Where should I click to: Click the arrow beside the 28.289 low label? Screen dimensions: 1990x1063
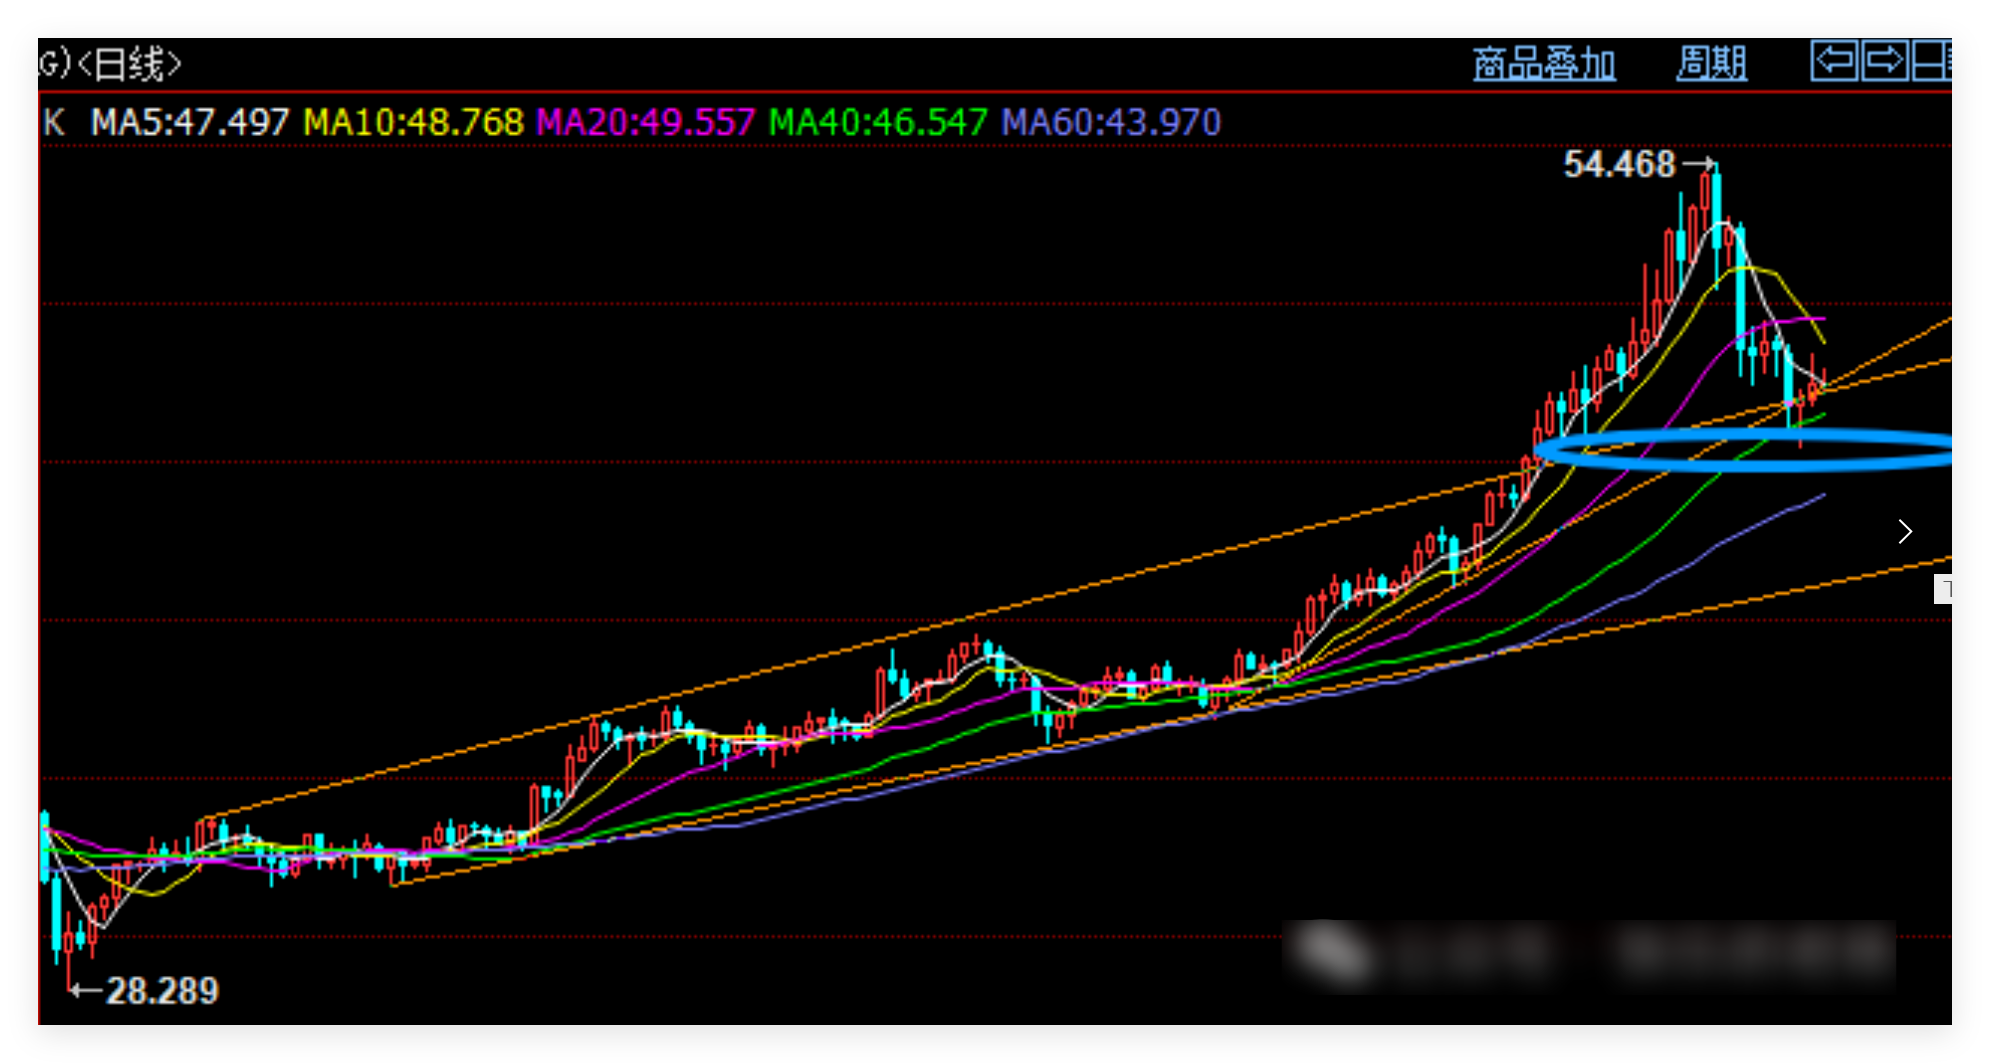point(85,990)
